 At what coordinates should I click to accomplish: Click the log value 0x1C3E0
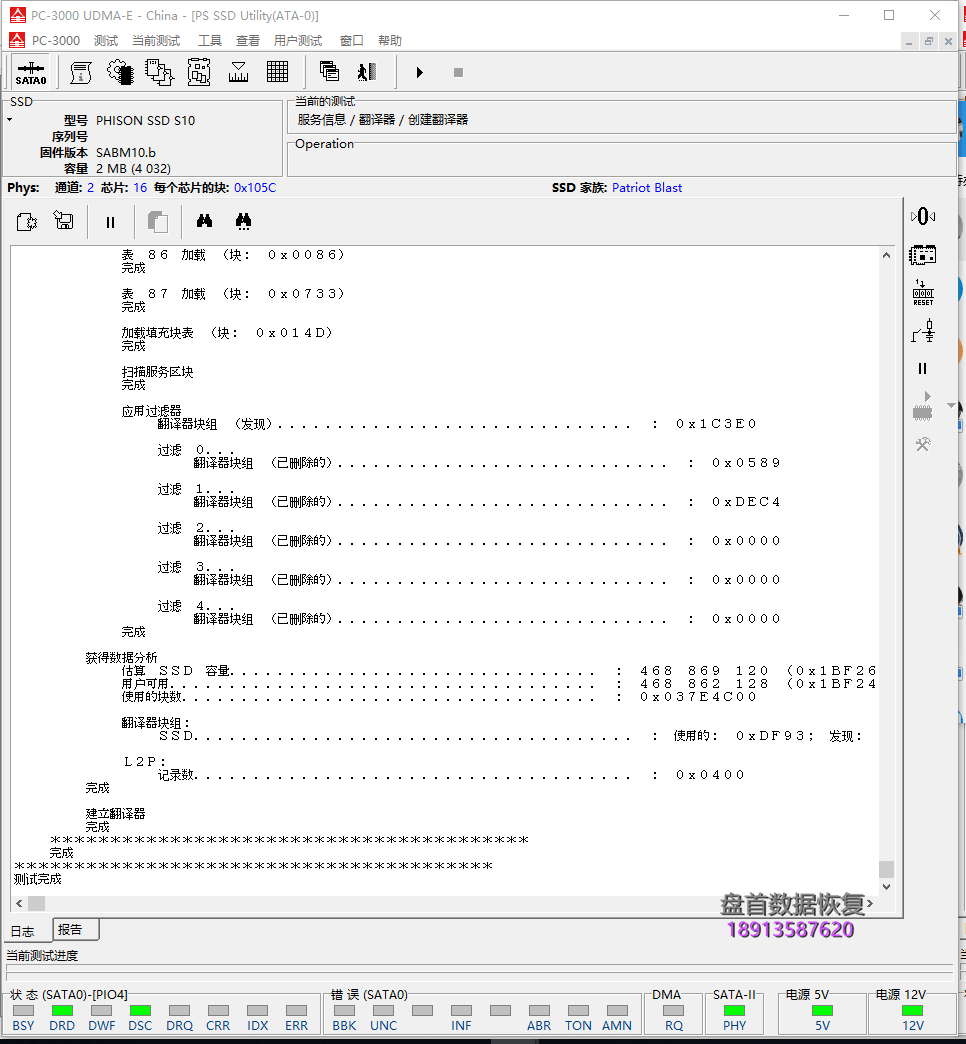click(x=716, y=424)
